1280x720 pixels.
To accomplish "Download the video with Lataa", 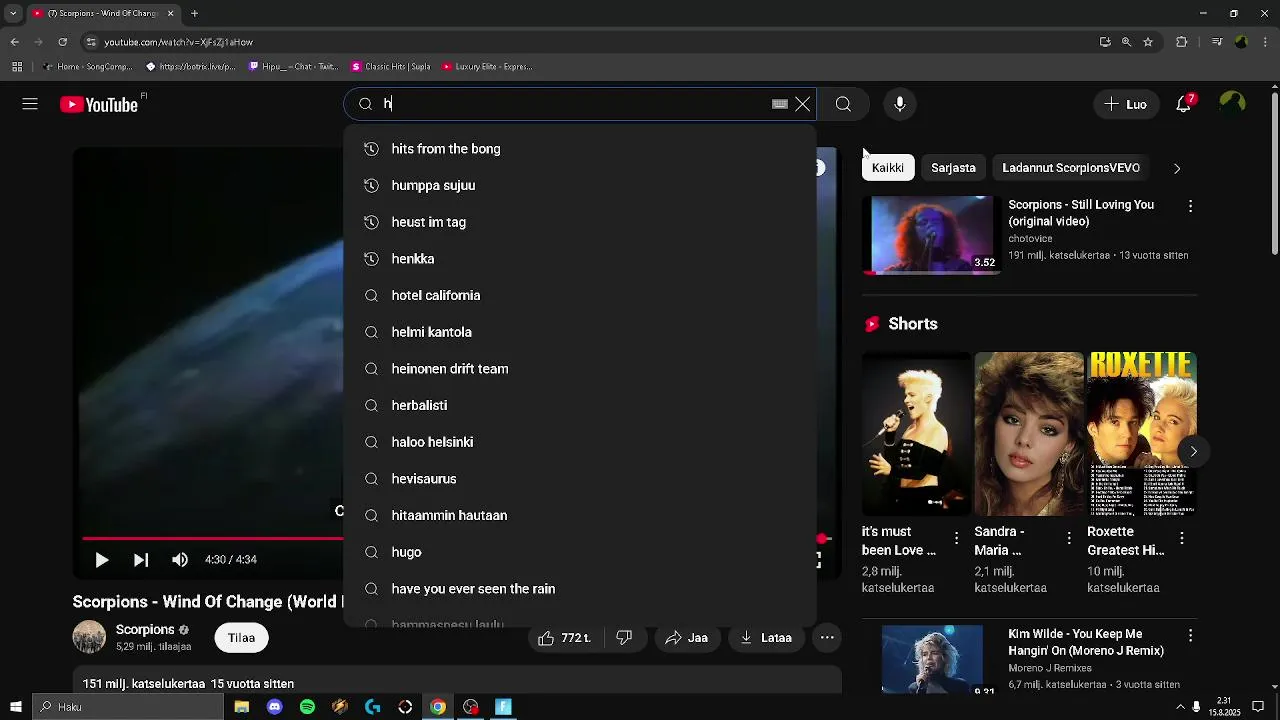I will click(x=767, y=638).
